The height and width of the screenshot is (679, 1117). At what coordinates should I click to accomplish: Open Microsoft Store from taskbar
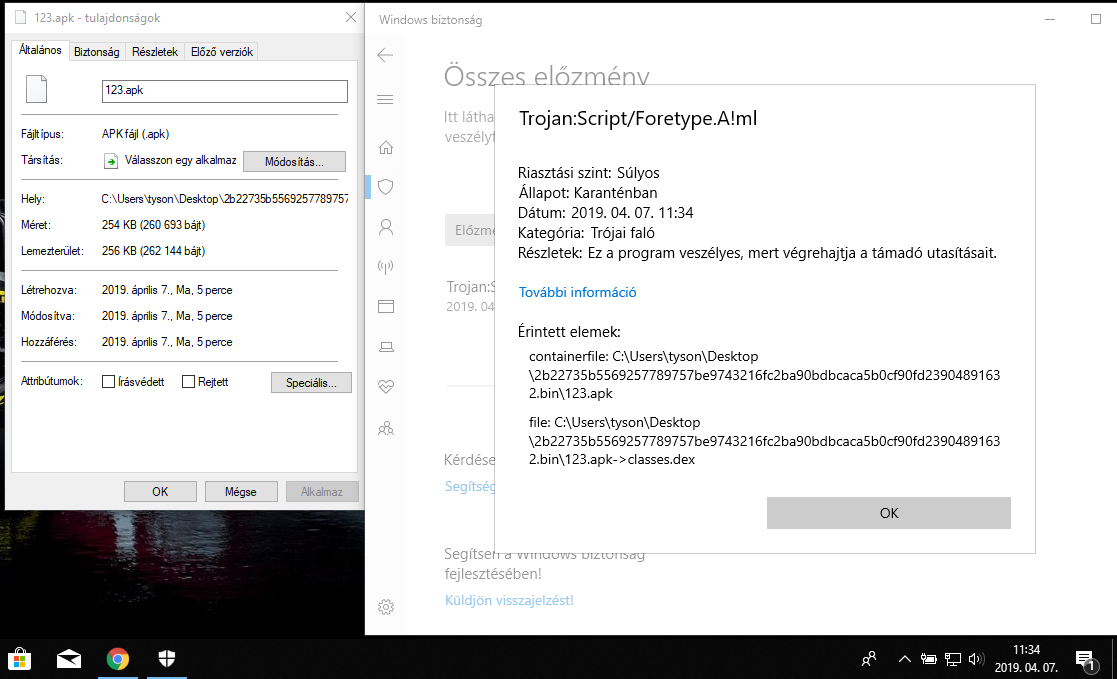20,659
